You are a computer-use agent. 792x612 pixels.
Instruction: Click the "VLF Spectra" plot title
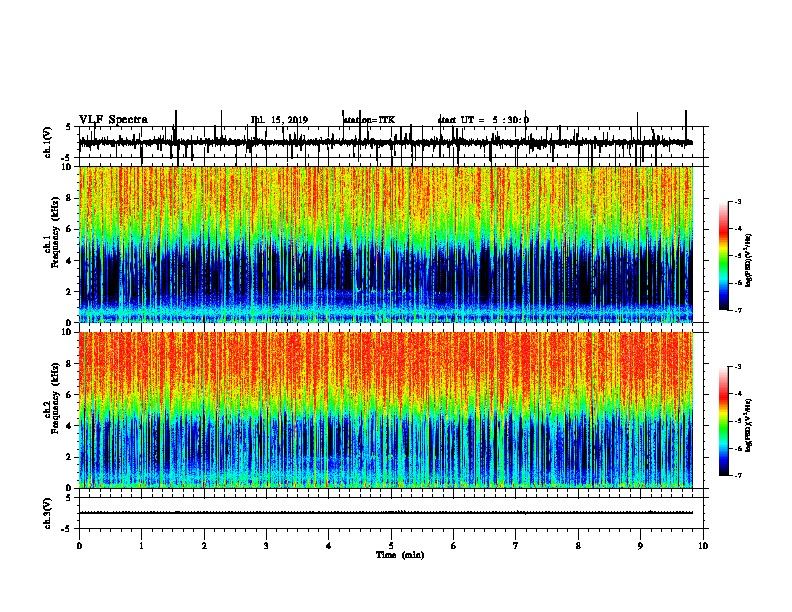113,120
